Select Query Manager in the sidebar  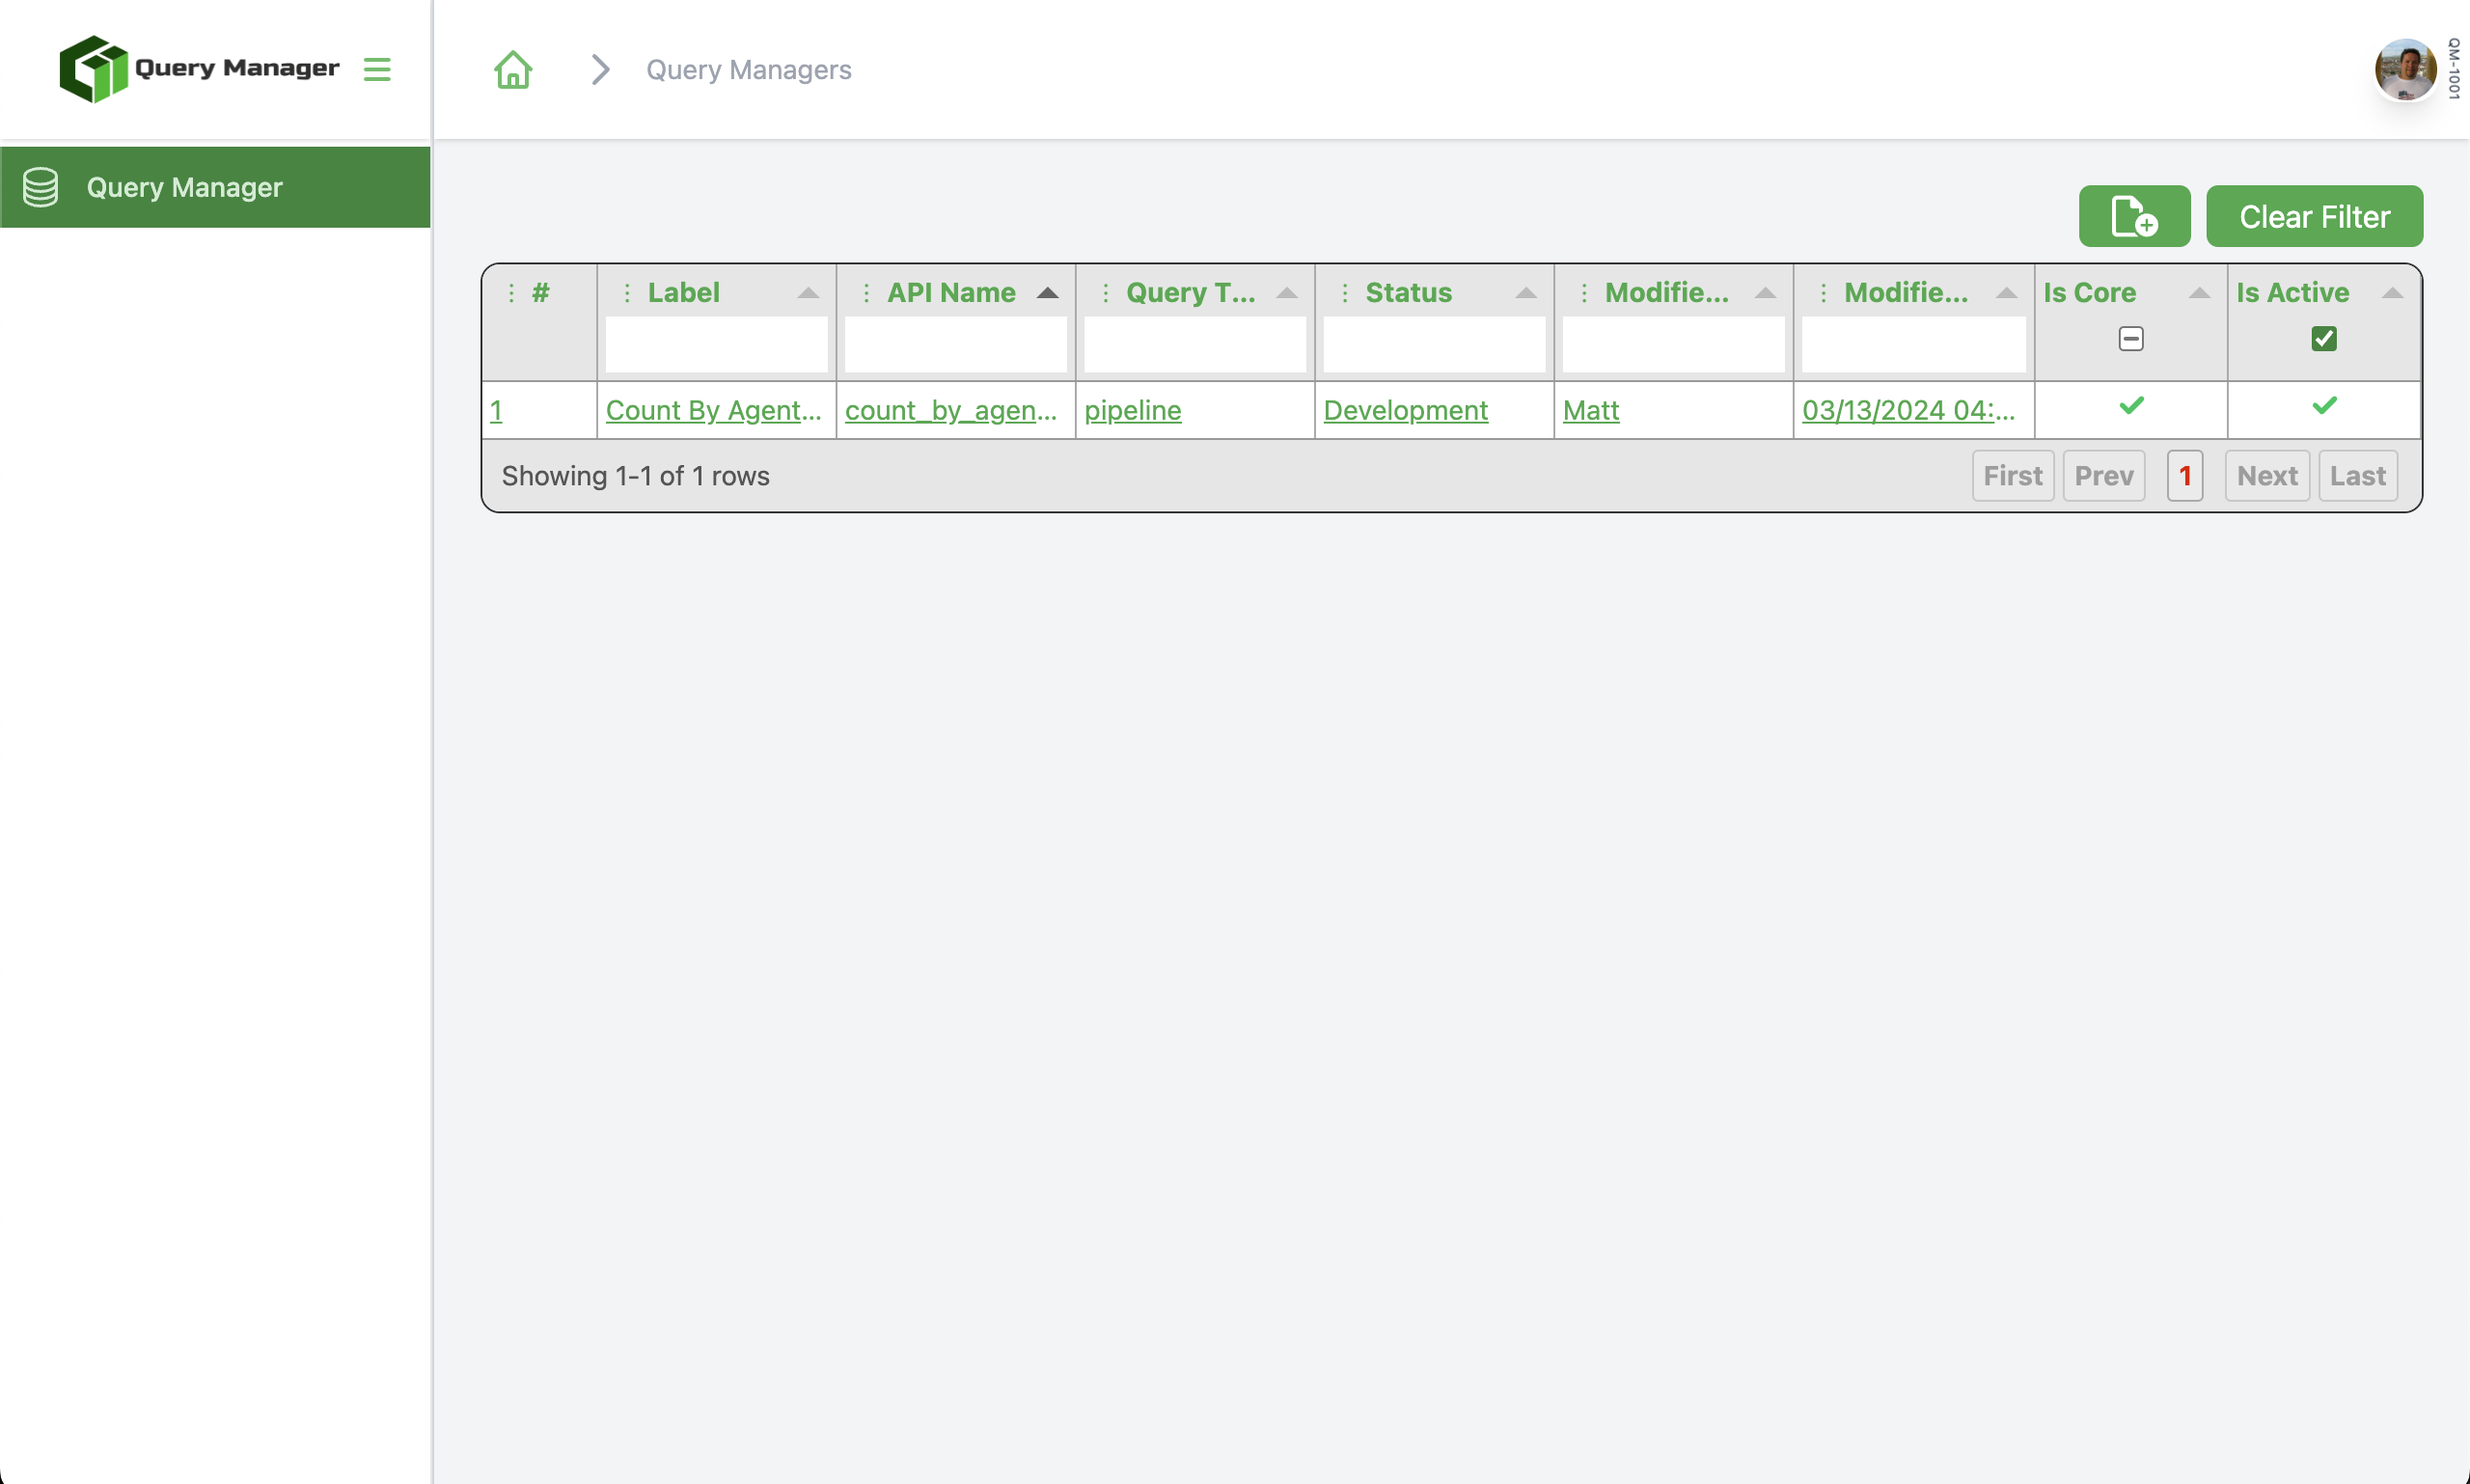183,187
